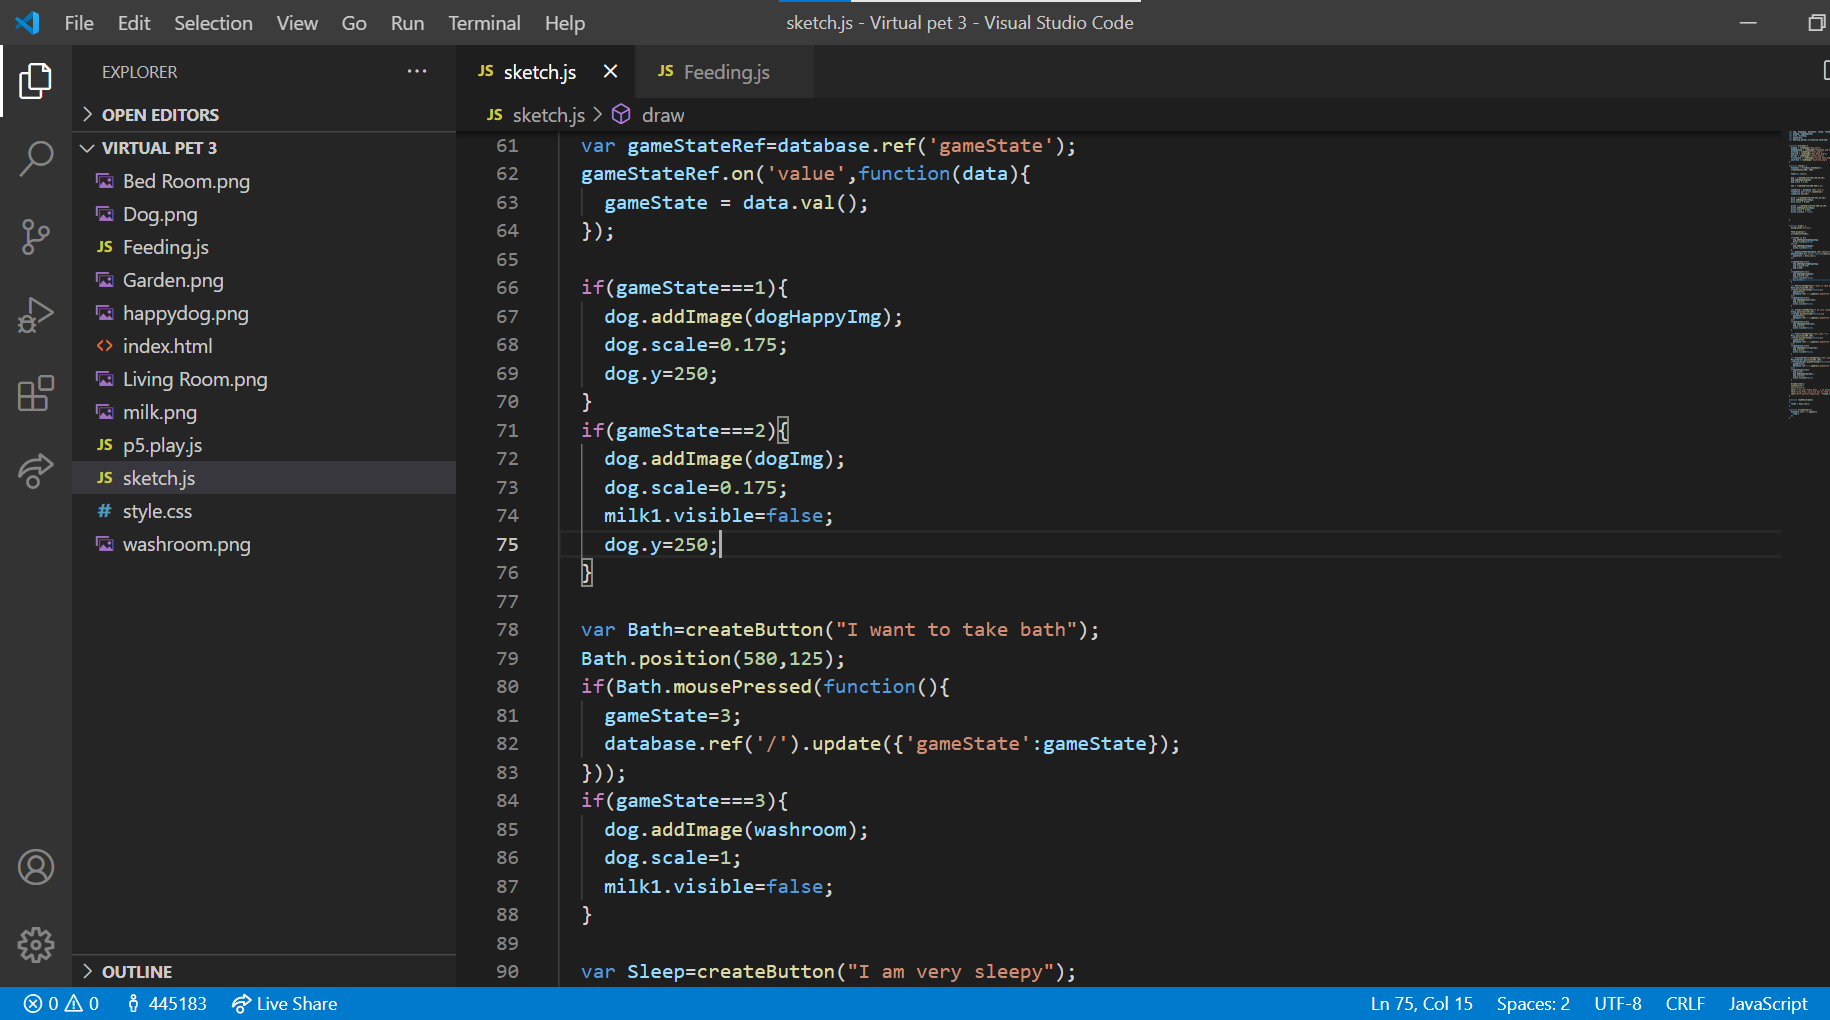Change the UTF-8 encoding setting
Image resolution: width=1830 pixels, height=1020 pixels.
[1617, 1003]
